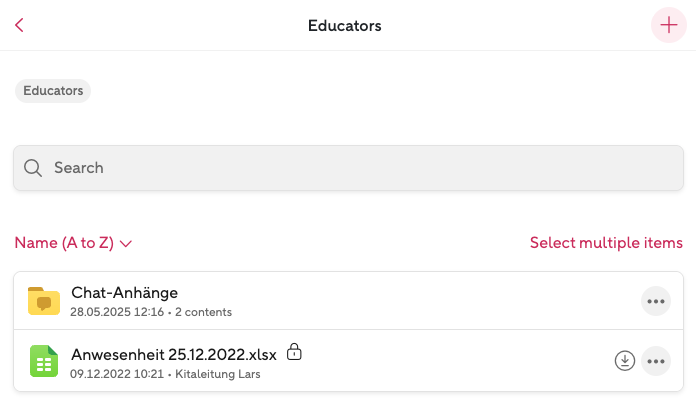Click the lock icon beside the xlsx file
The height and width of the screenshot is (413, 696).
[x=294, y=352]
